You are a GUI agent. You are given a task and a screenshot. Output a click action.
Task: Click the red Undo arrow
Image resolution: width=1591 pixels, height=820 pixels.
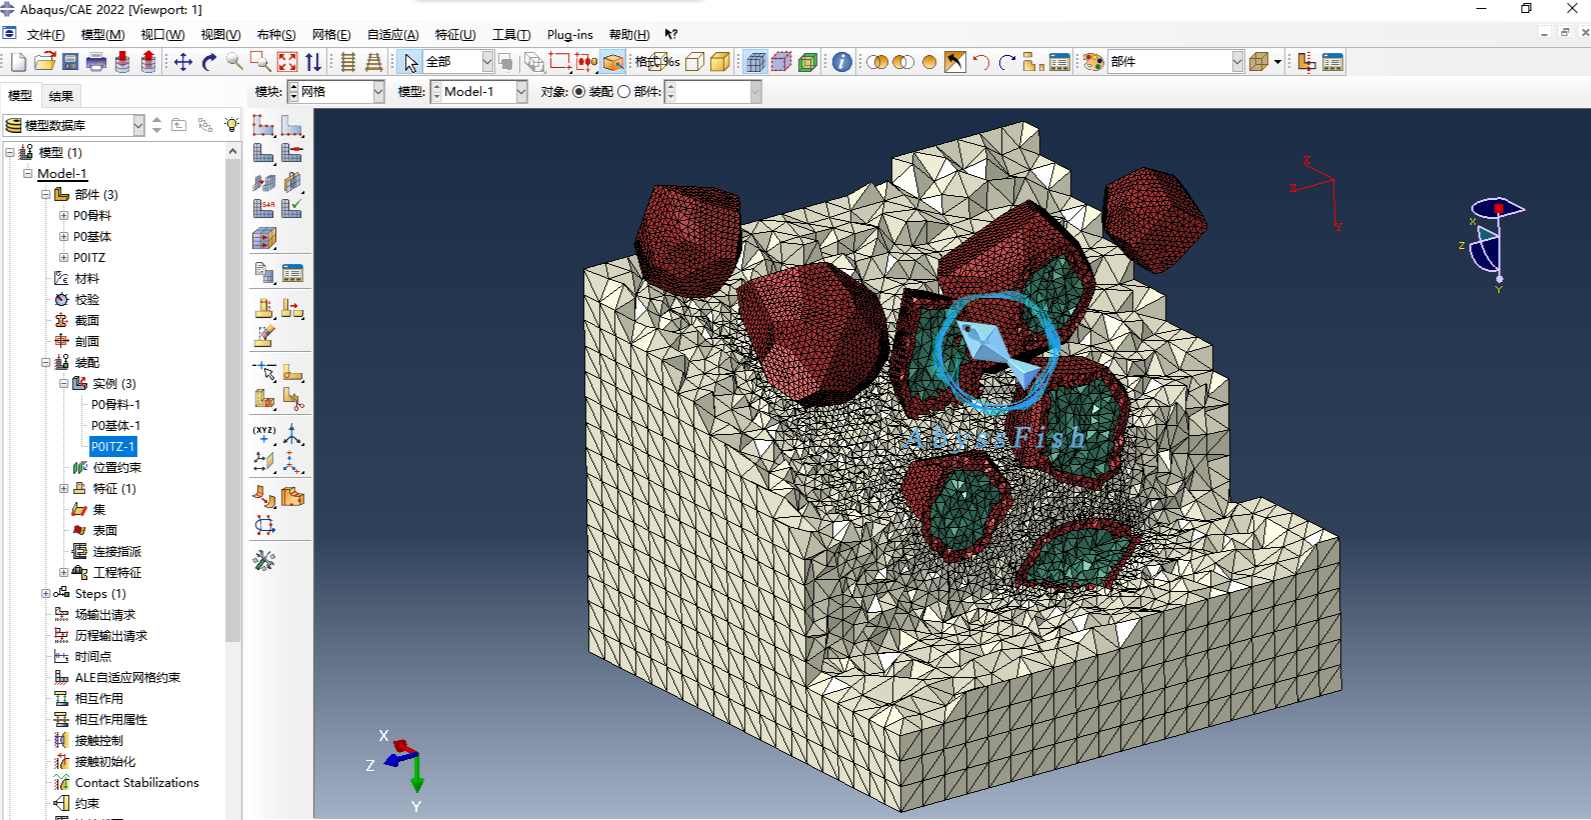[x=981, y=62]
